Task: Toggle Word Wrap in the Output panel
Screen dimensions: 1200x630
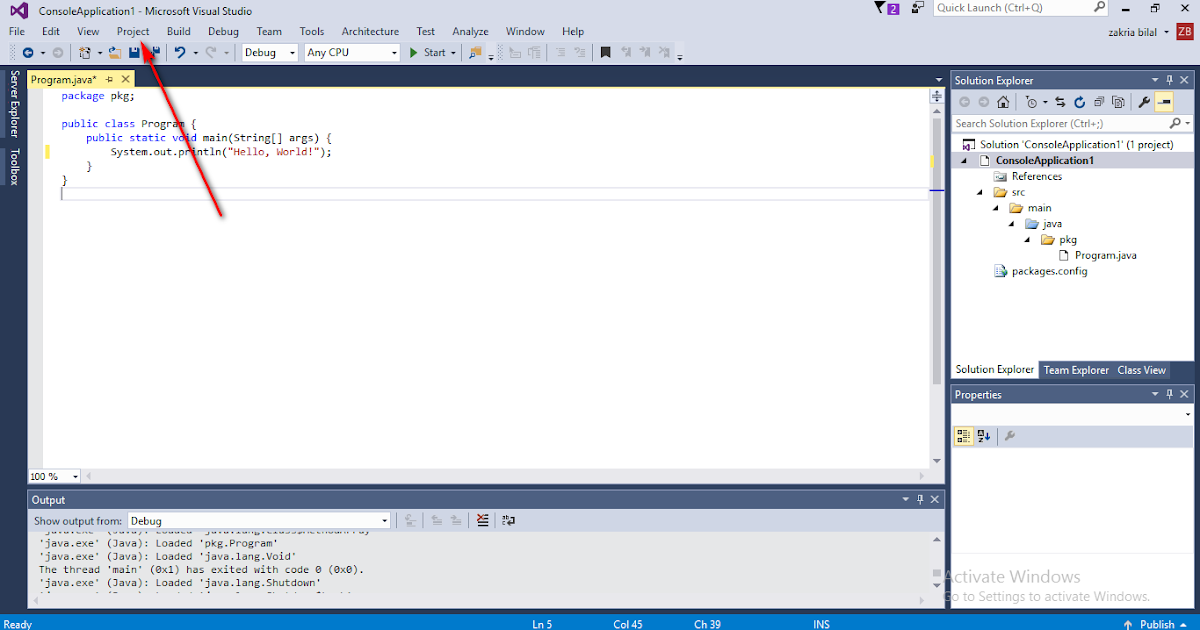Action: 508,520
